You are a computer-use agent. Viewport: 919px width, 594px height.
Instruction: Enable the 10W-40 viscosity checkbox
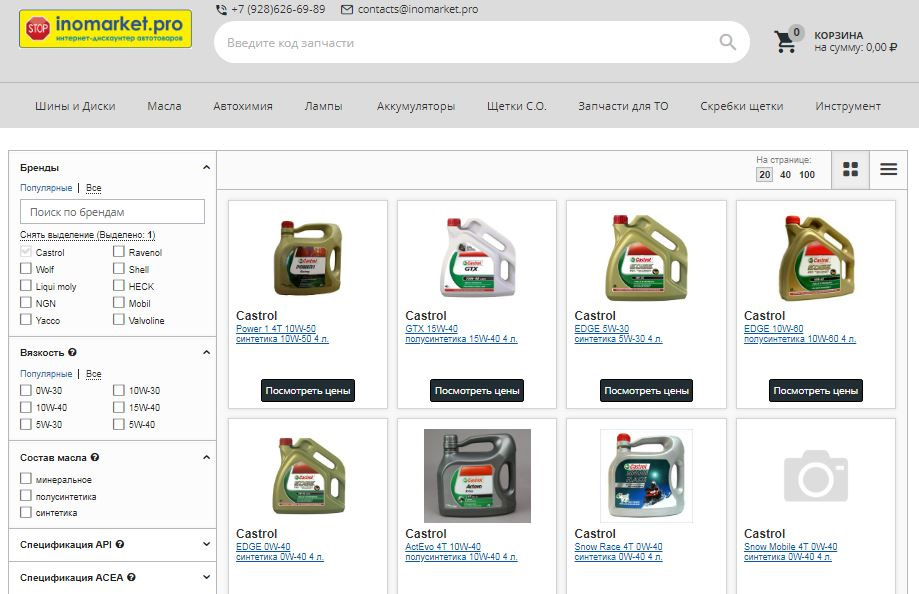click(x=26, y=407)
